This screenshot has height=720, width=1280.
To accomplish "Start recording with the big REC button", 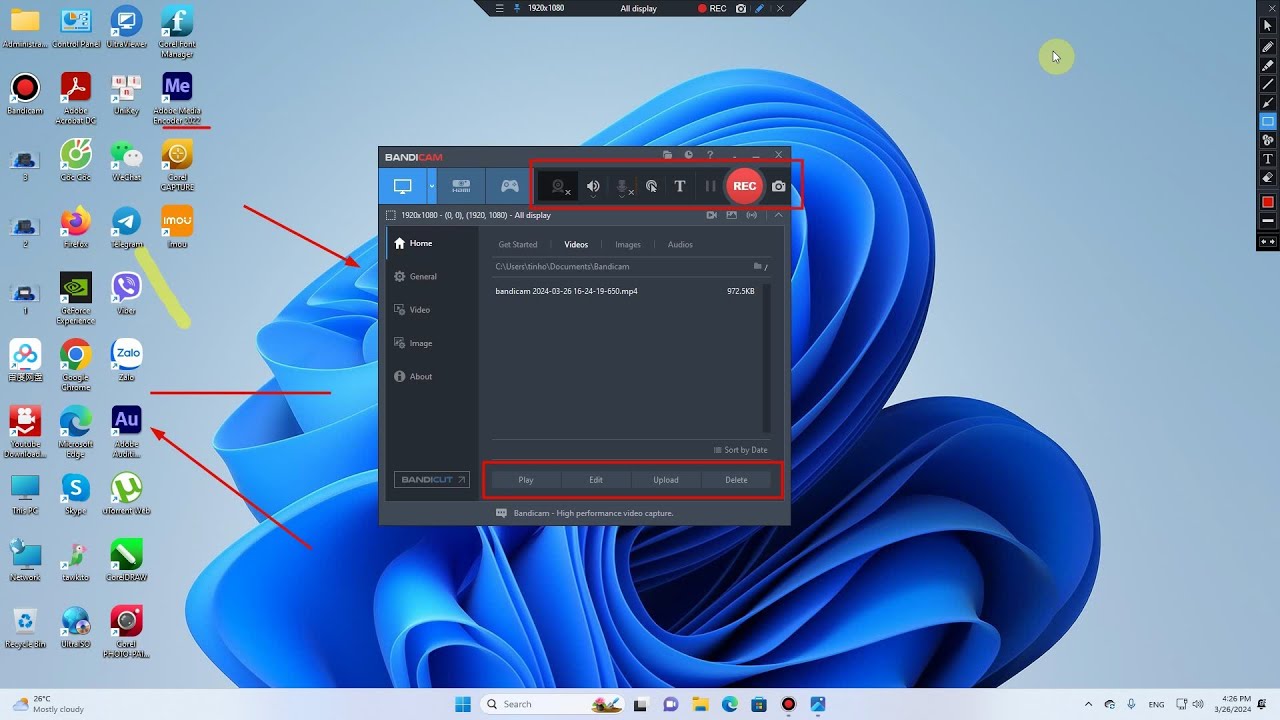I will (x=744, y=186).
